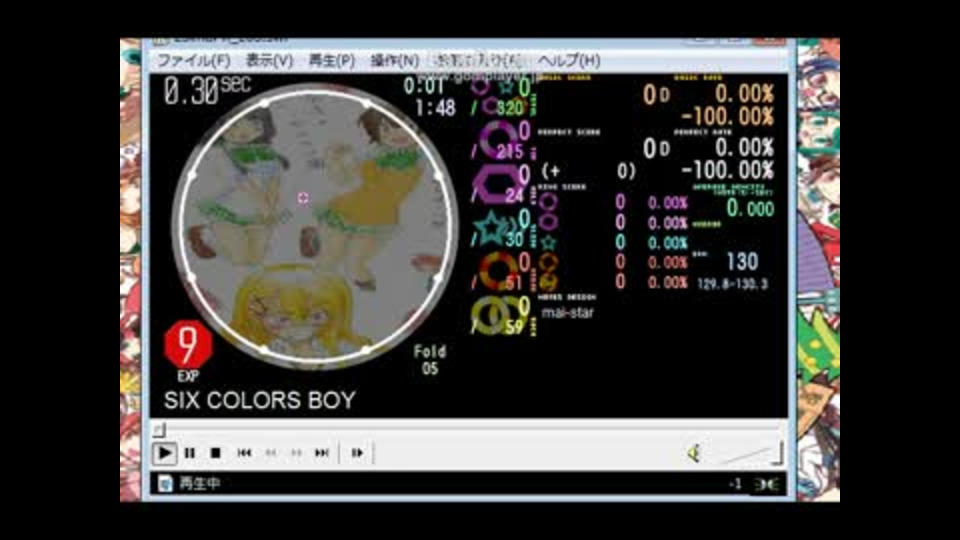Click the purple ring hold note icon

pos(498,140)
